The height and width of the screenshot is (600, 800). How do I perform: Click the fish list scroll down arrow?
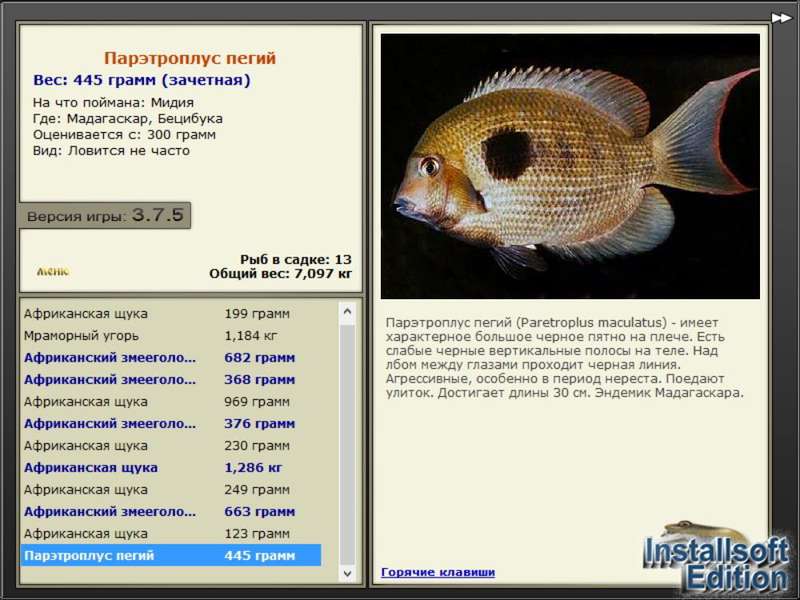[347, 573]
